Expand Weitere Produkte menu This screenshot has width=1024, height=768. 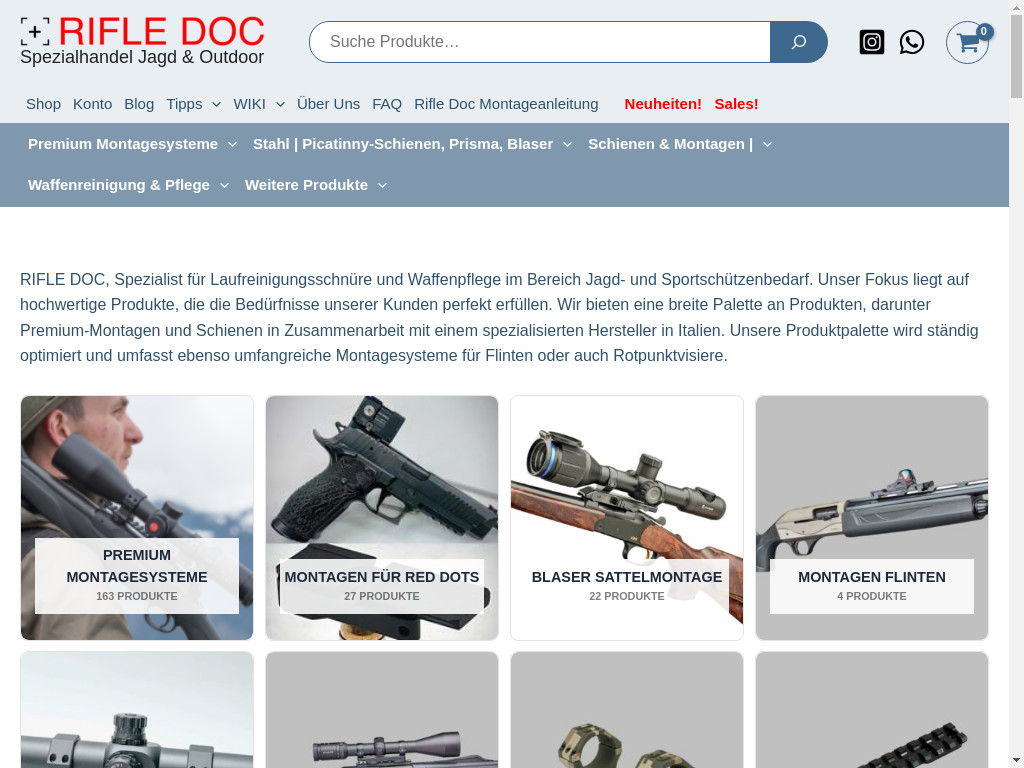(315, 185)
